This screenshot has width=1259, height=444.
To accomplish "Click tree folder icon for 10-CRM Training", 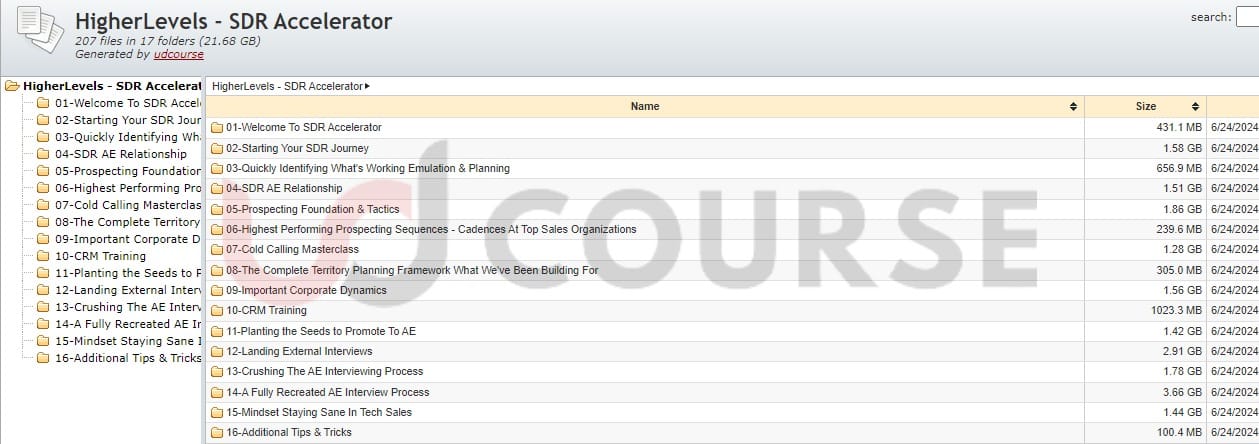I will click(43, 256).
